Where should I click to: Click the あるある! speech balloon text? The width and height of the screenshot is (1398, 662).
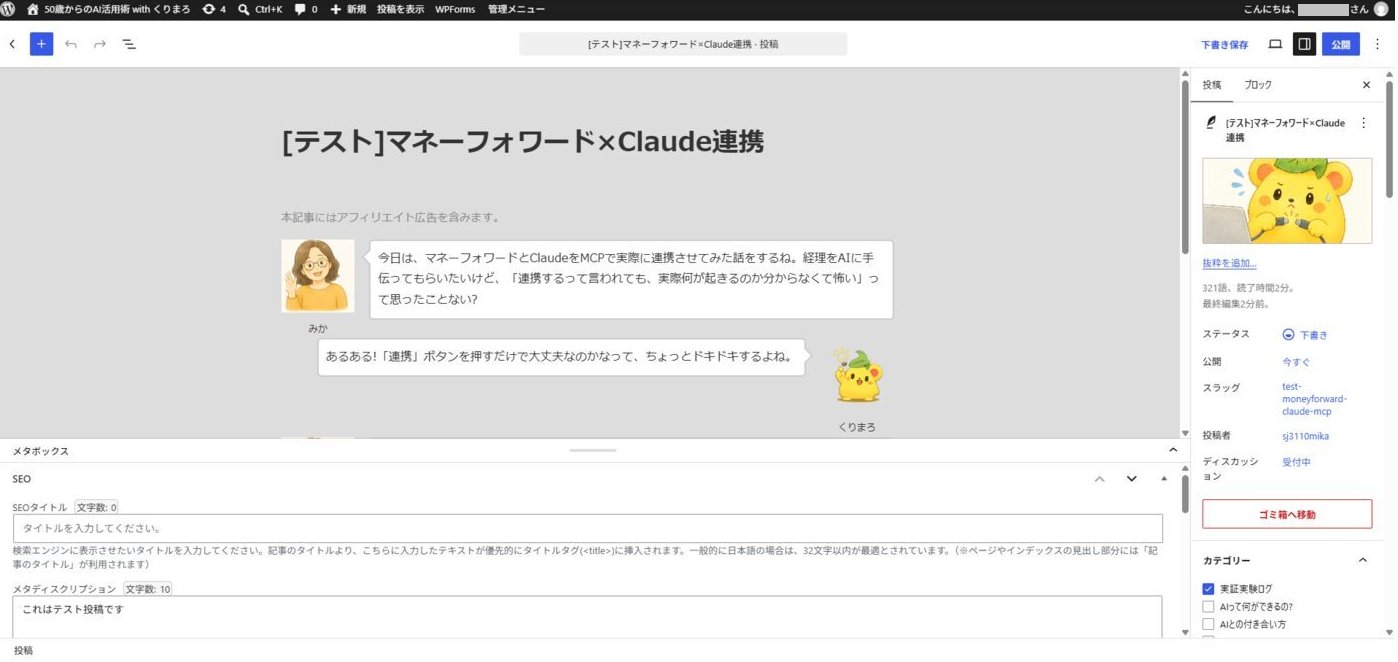point(561,356)
